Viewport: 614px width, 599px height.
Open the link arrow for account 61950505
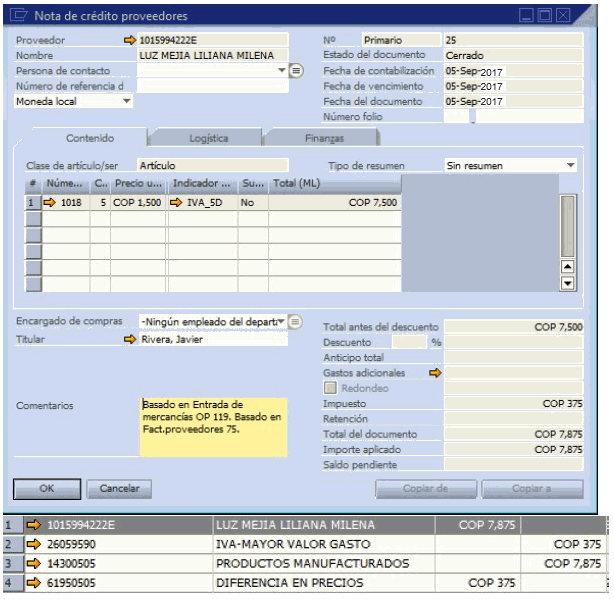(34, 583)
